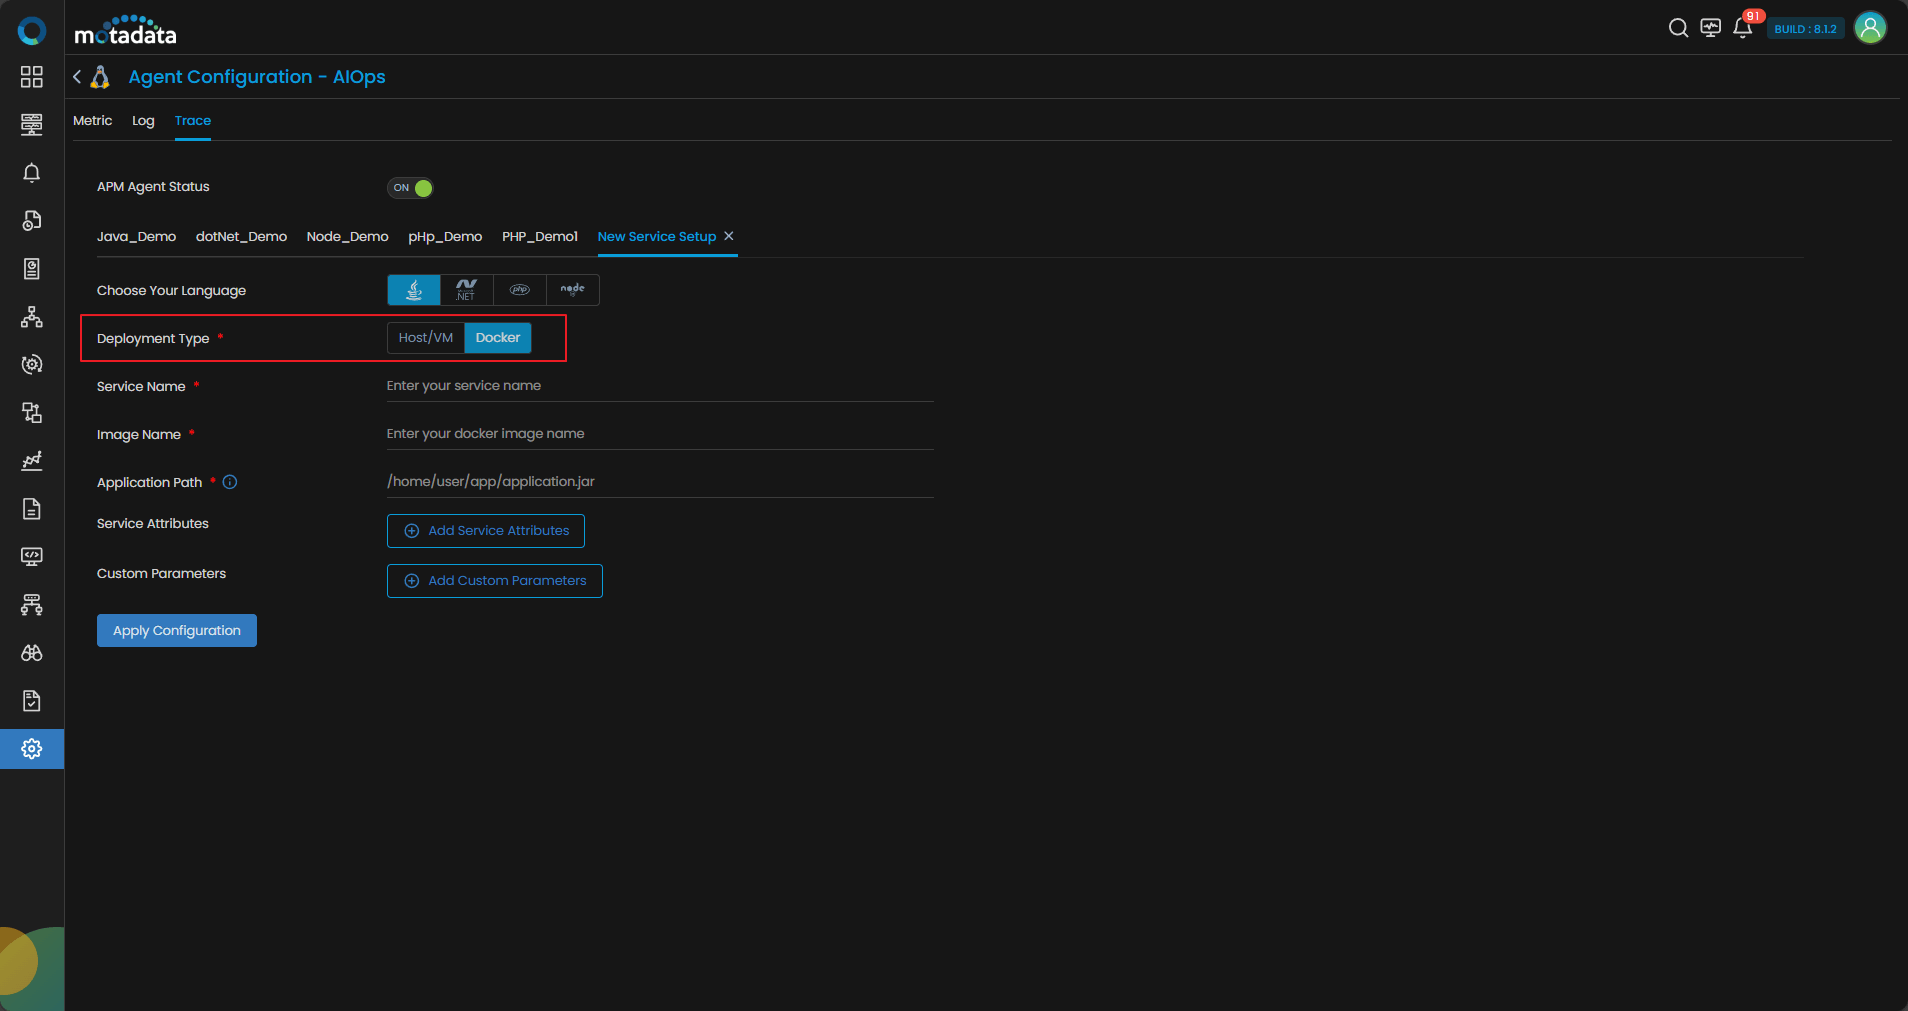Switch to the Metric tab
The image size is (1908, 1011).
[x=92, y=121]
